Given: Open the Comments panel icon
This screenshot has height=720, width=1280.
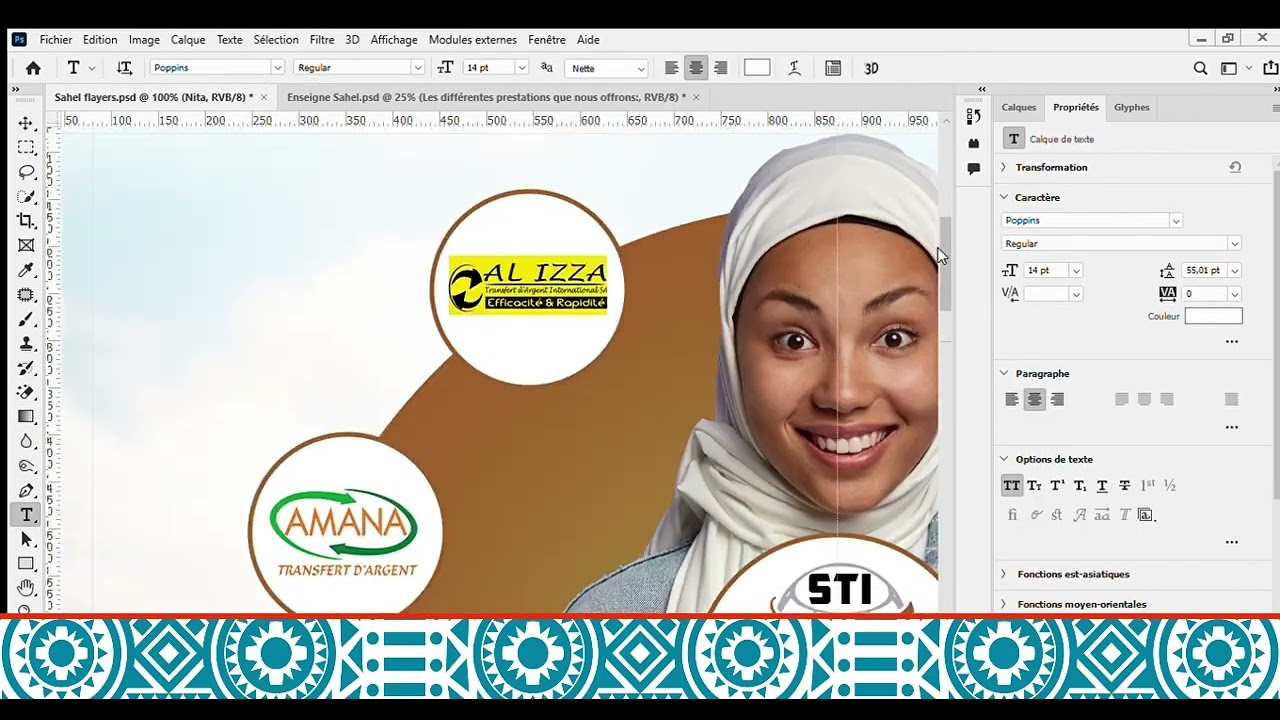Looking at the screenshot, I should tap(974, 170).
